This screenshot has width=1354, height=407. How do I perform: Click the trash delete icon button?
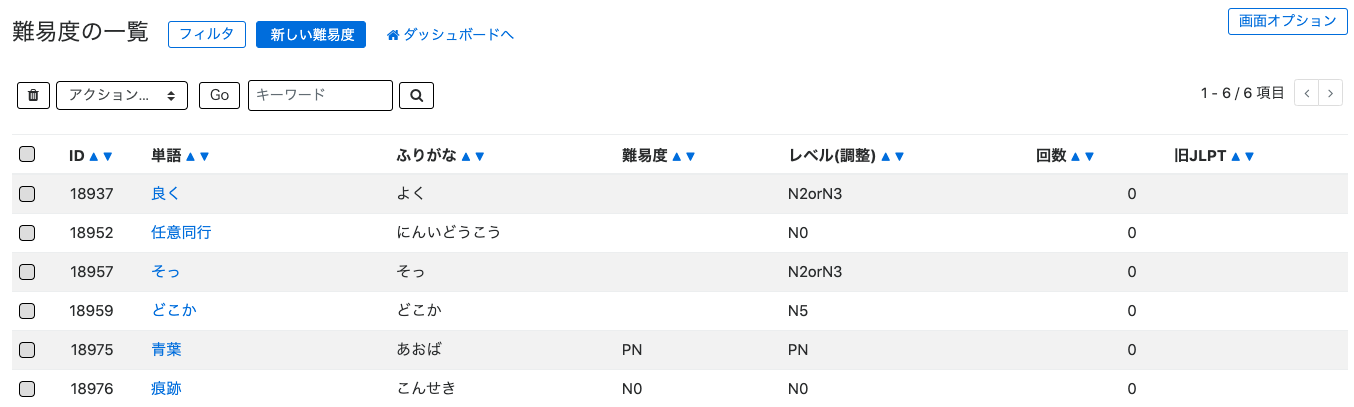[33, 95]
